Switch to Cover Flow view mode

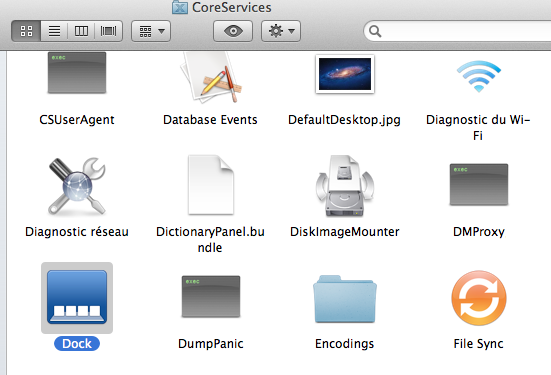(109, 31)
